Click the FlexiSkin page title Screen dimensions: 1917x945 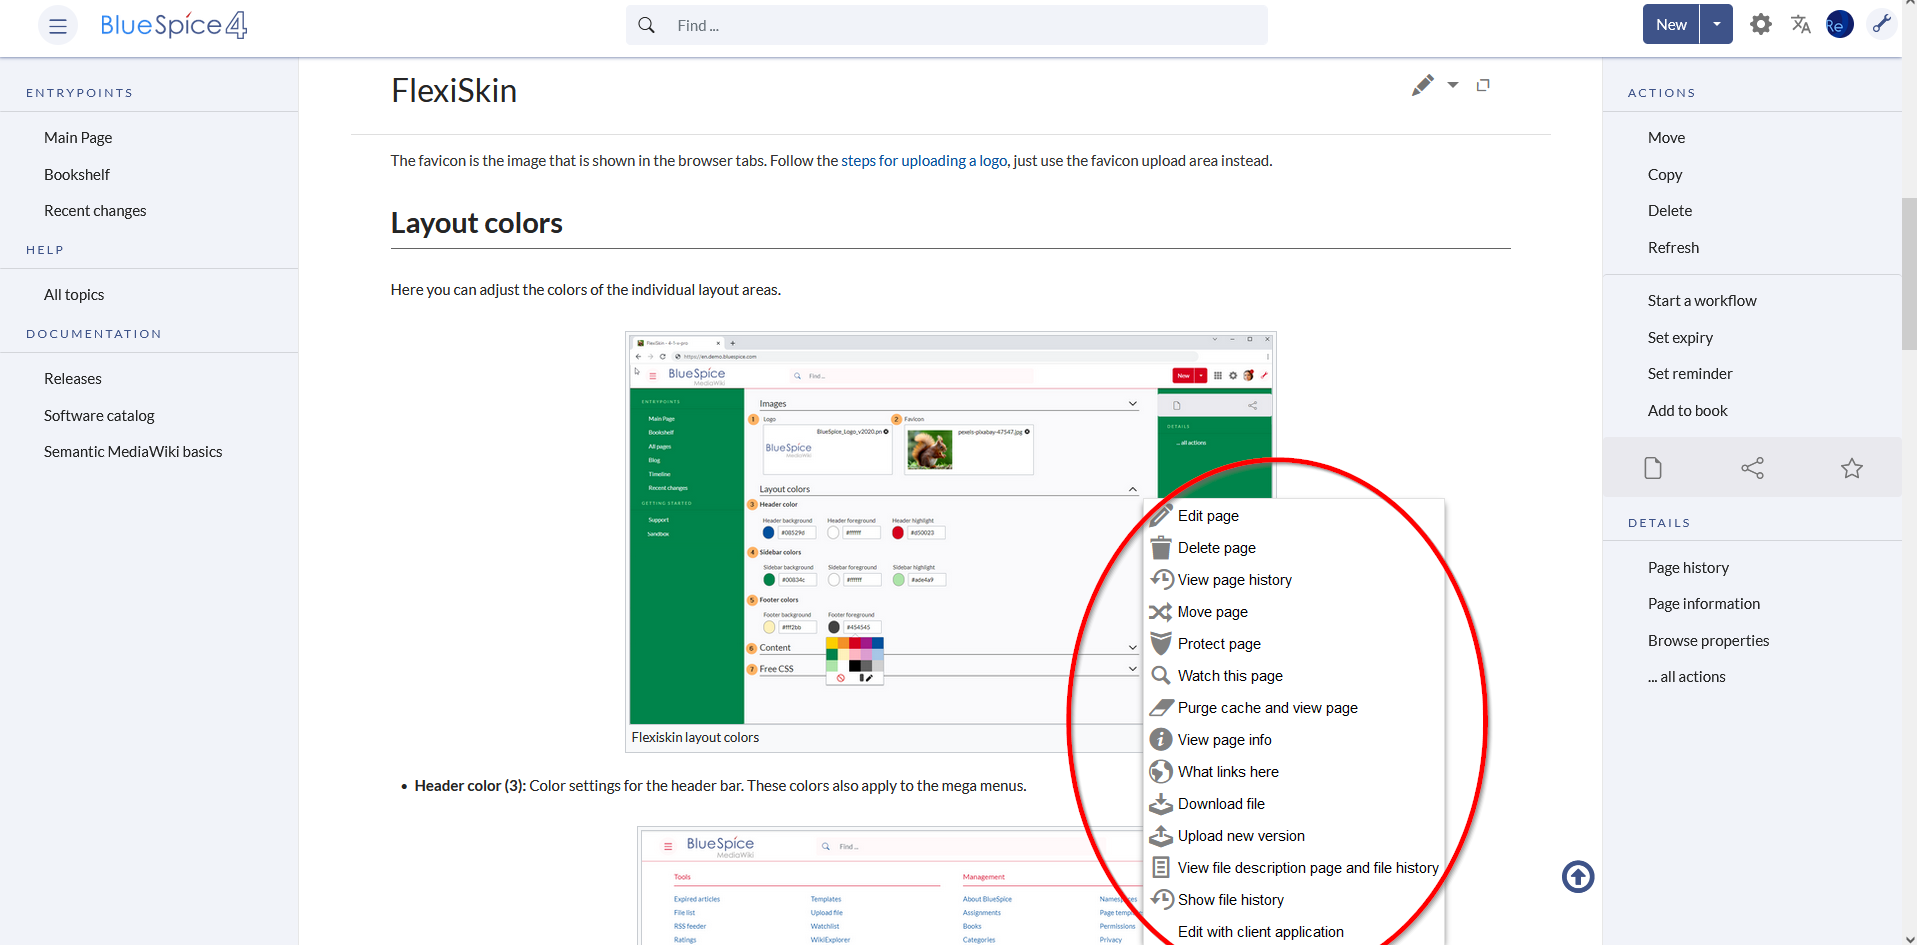click(x=454, y=91)
